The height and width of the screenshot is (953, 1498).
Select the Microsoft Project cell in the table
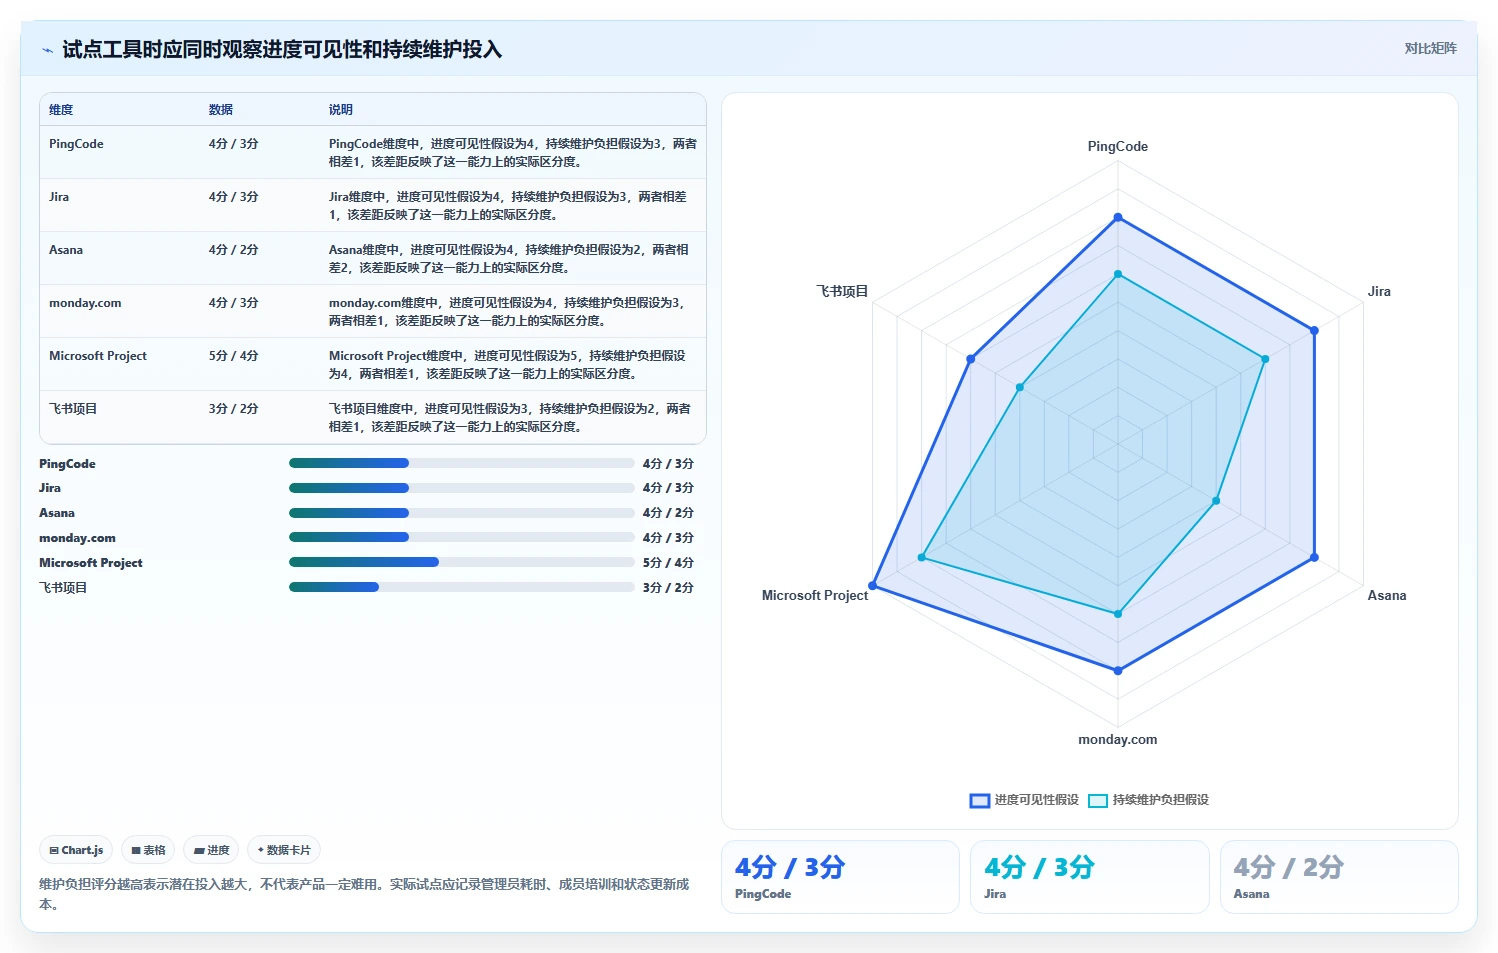(120, 364)
